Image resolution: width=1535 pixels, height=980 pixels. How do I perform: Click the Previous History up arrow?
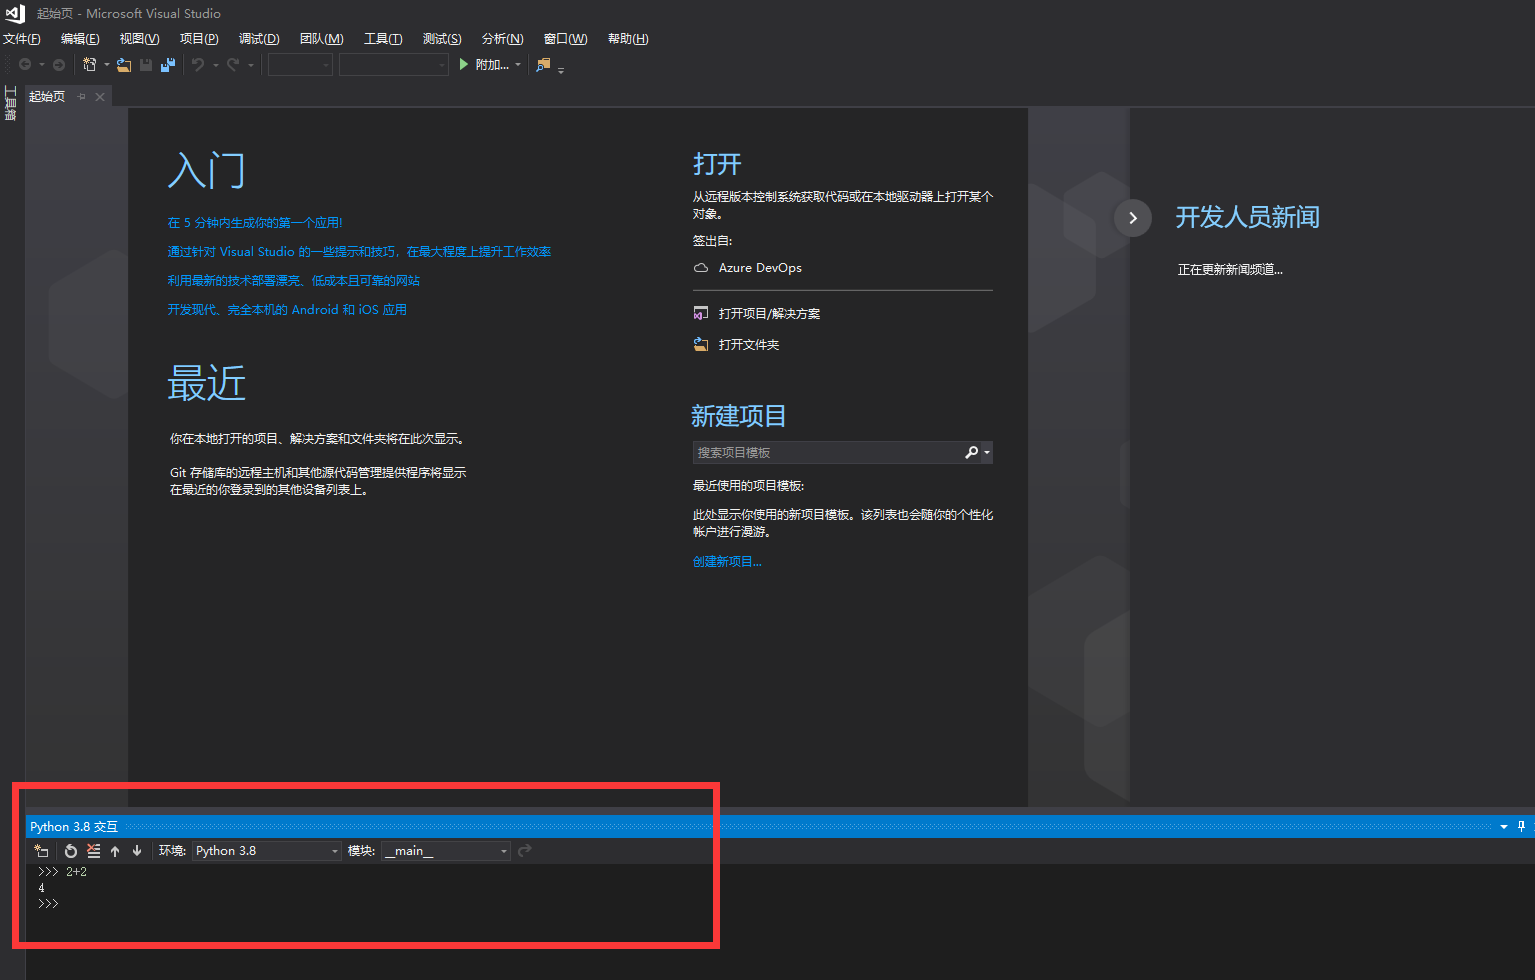(115, 851)
